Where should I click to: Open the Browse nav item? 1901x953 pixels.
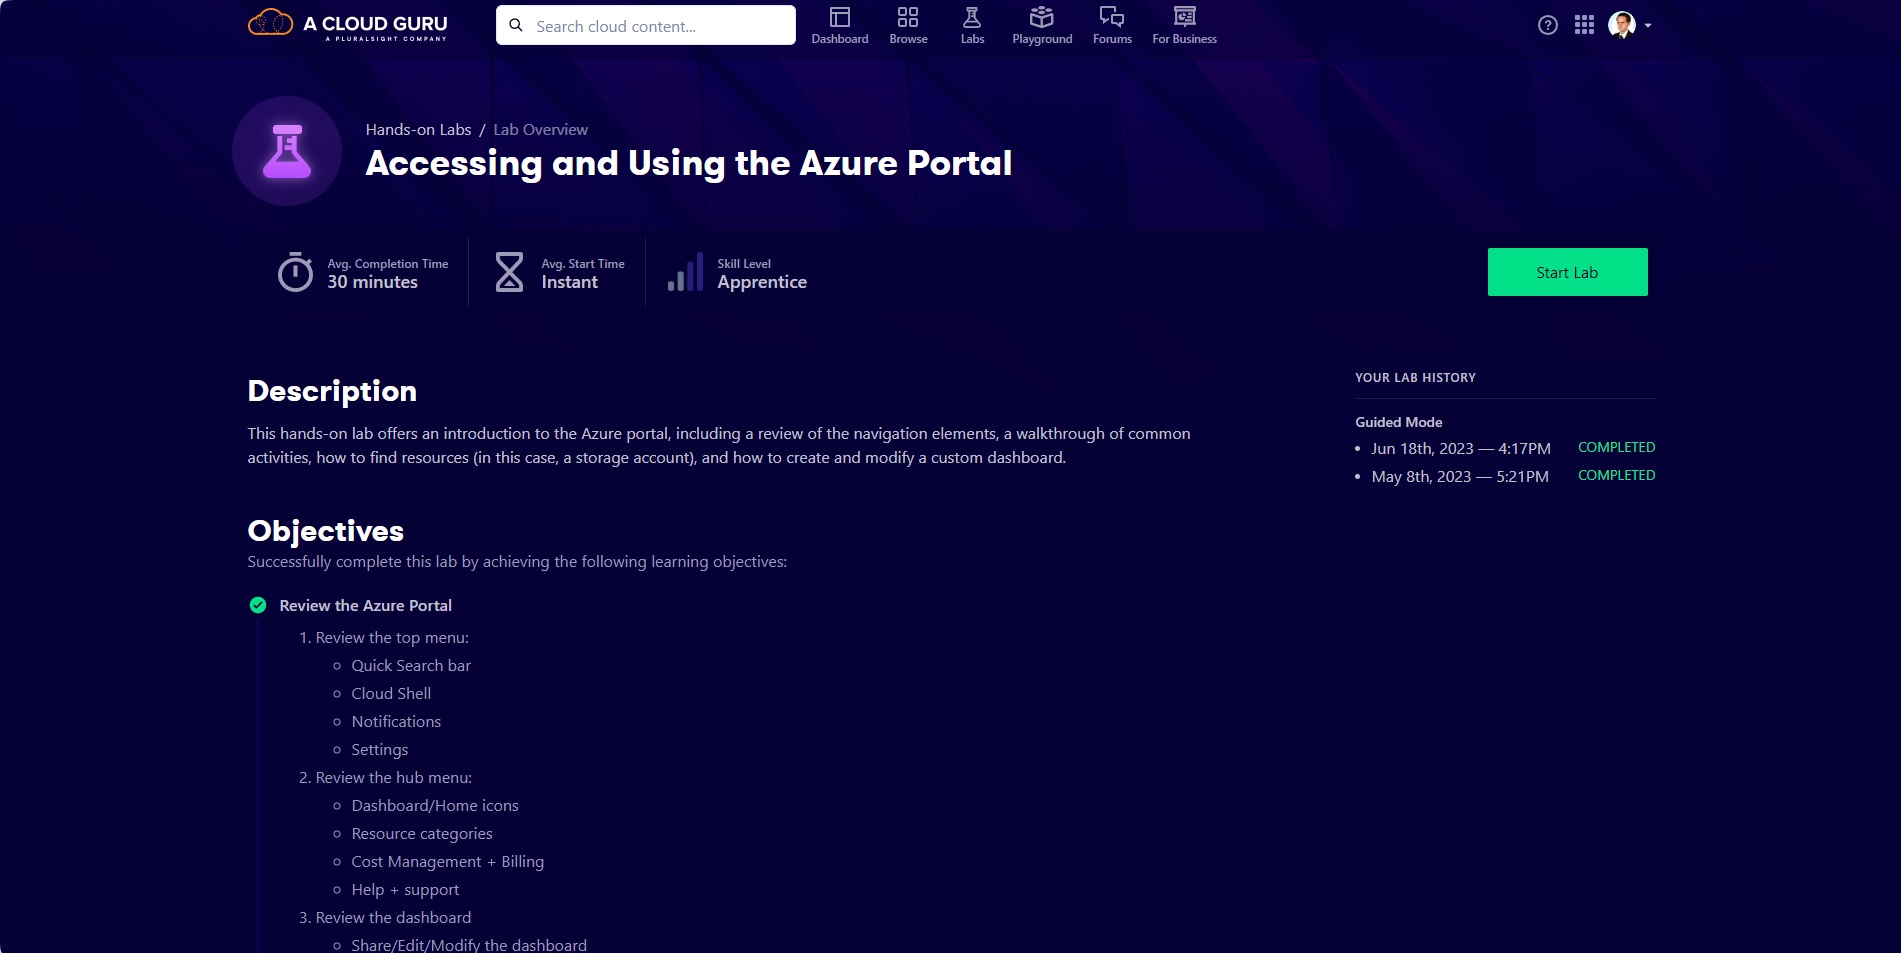pyautogui.click(x=908, y=26)
